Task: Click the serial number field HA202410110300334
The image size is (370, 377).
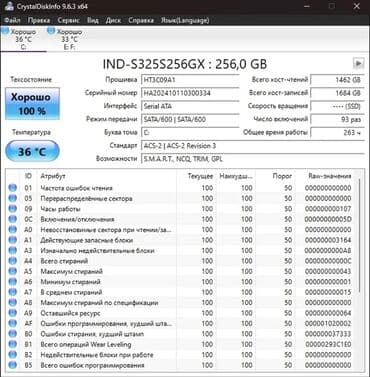Action: 190,93
